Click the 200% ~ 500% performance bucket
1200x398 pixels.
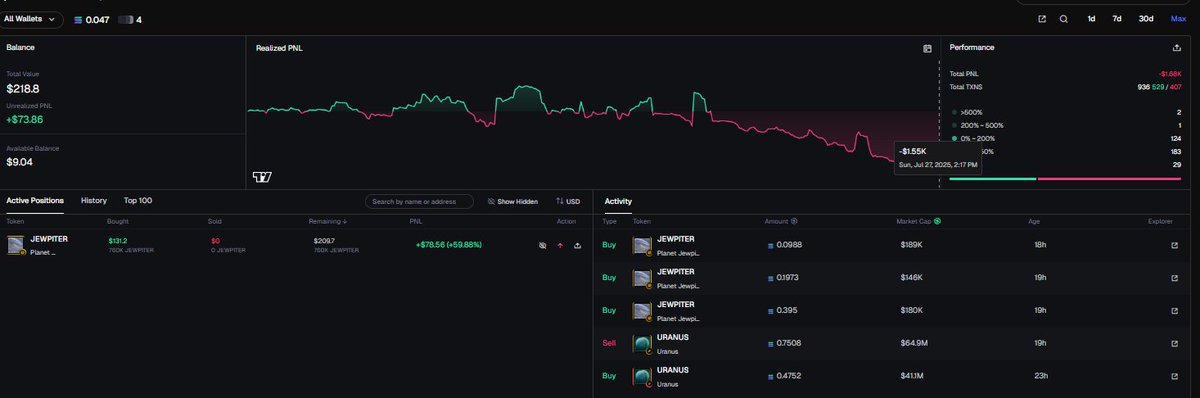[x=977, y=125]
